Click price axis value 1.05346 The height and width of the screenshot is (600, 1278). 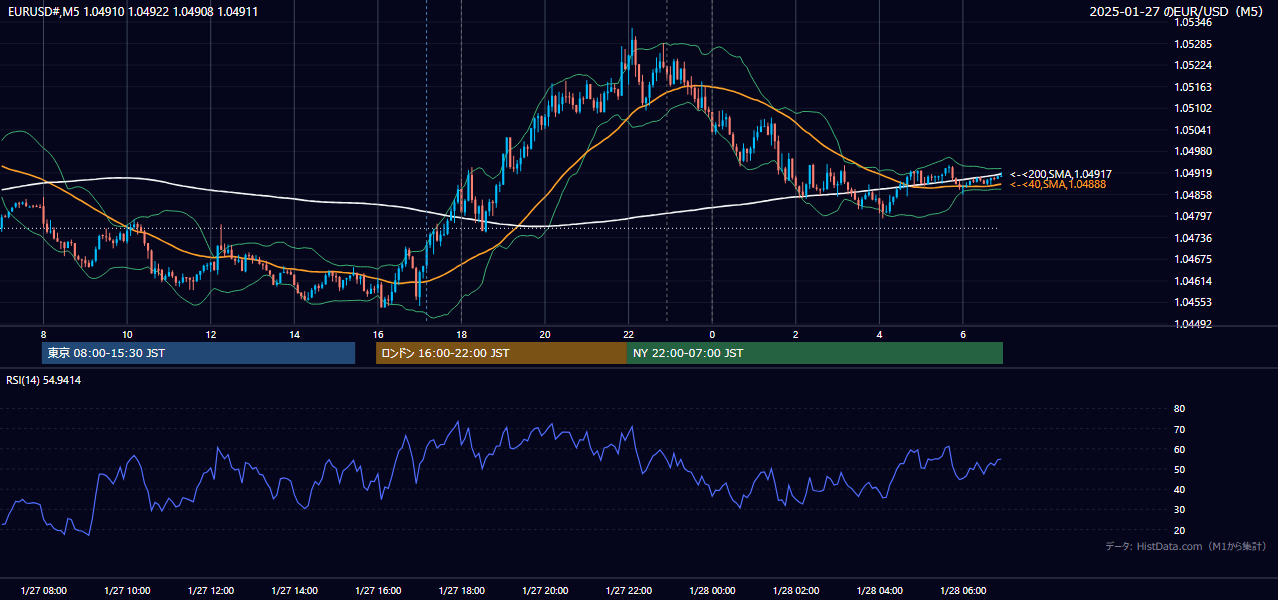[1192, 22]
